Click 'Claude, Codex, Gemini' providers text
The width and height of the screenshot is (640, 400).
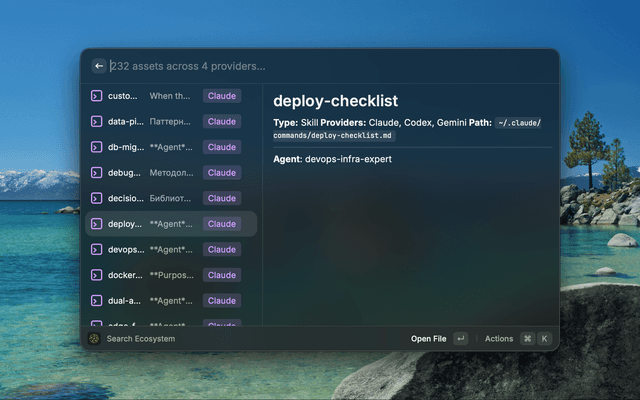(x=417, y=123)
